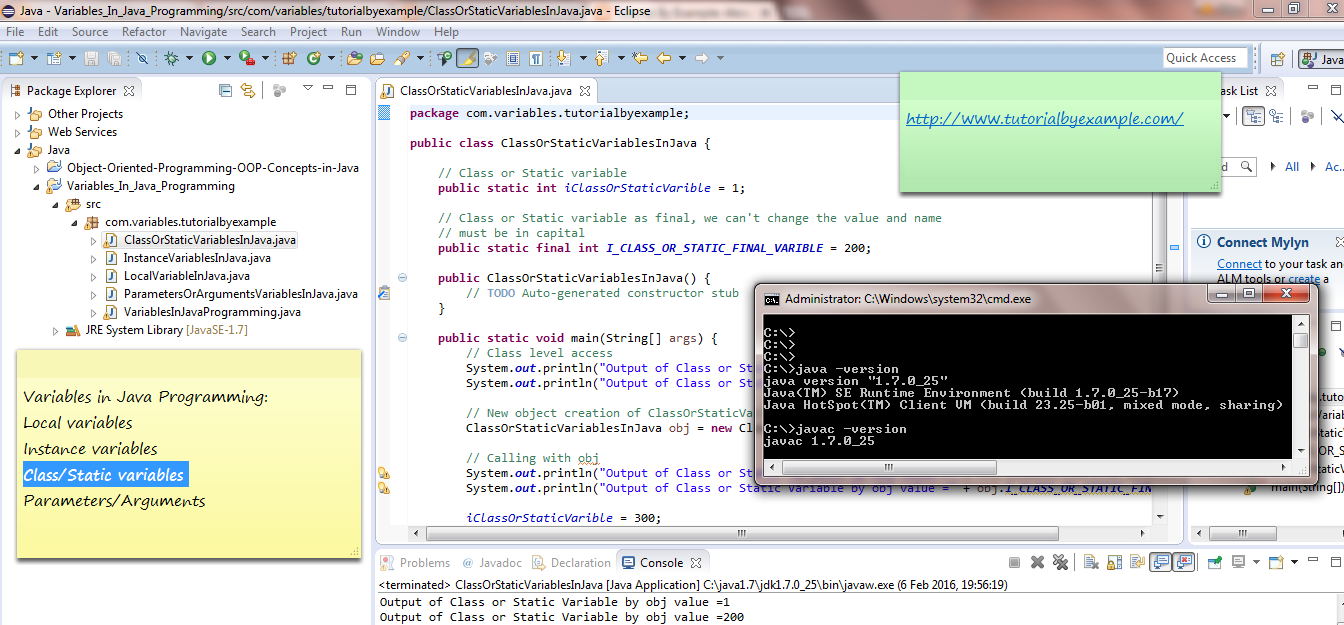Image resolution: width=1344 pixels, height=625 pixels.
Task: Expand the Object-Oriented-Programming-OOP-Concepts-in-Java project
Action: point(37,168)
